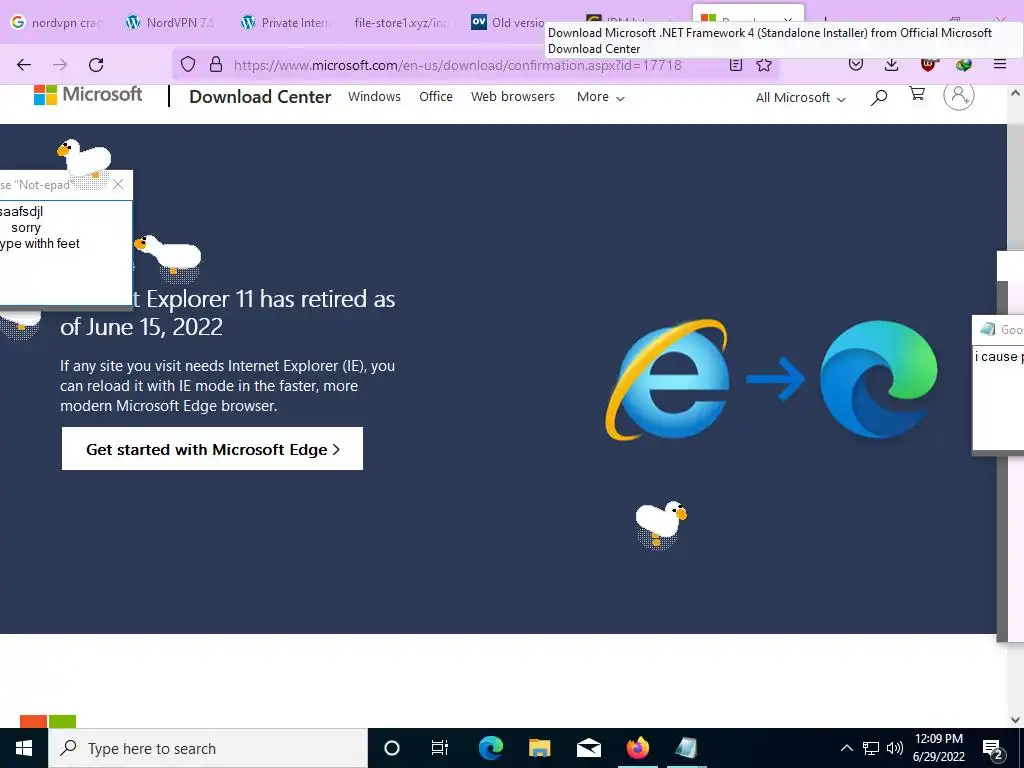Open the Mail app from taskbar
The height and width of the screenshot is (768, 1024).
[588, 748]
